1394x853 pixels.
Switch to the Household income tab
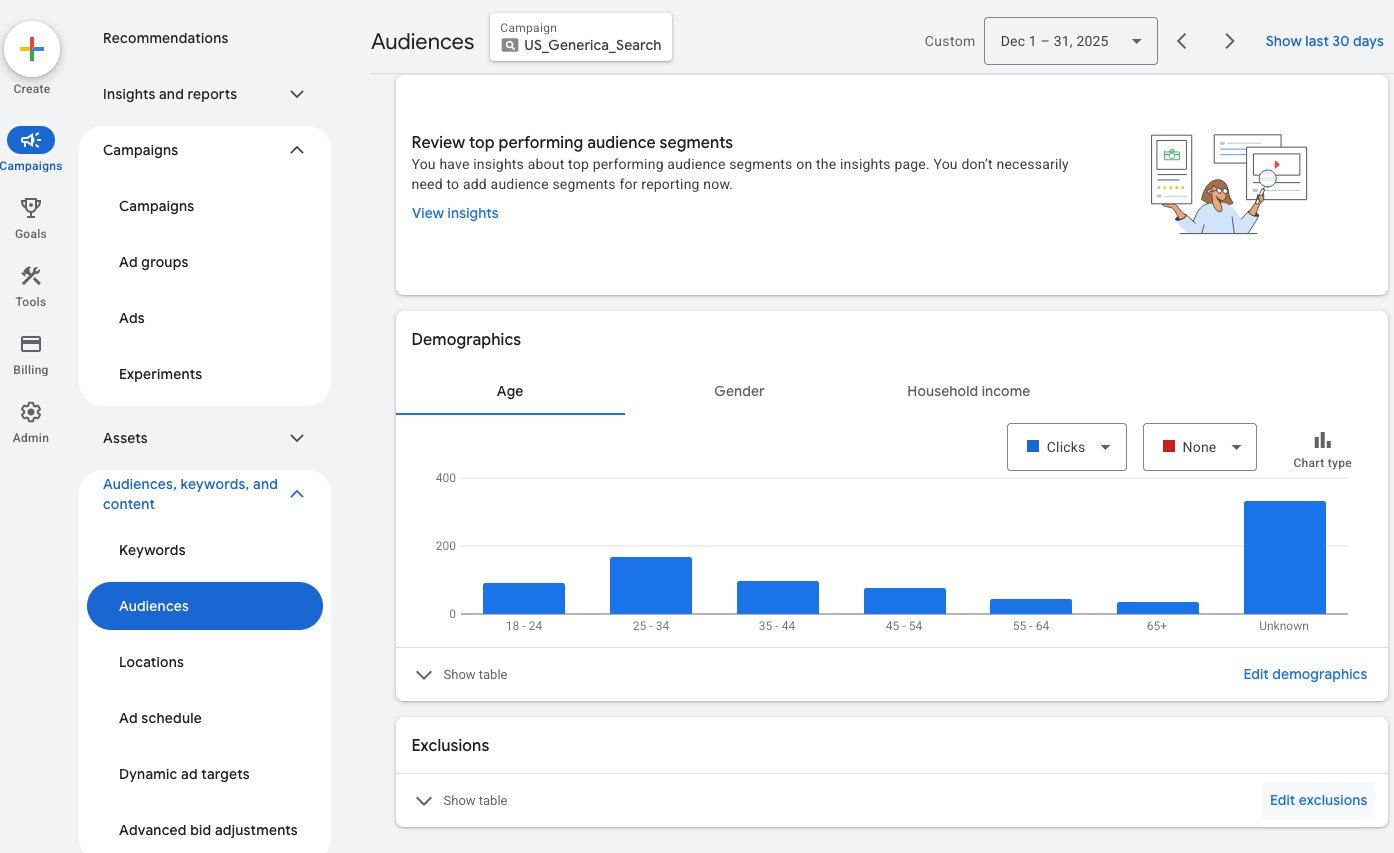(967, 391)
